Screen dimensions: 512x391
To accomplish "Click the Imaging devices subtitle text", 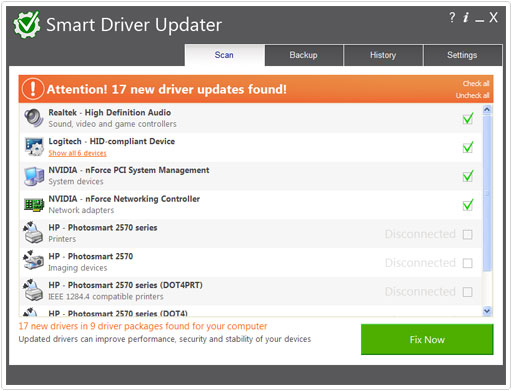I will point(78,268).
